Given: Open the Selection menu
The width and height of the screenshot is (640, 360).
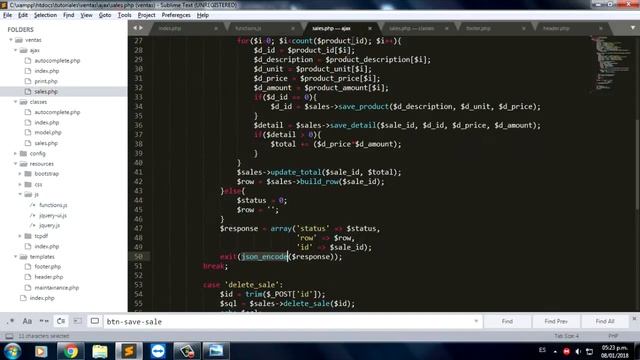Looking at the screenshot, I should tap(45, 15).
